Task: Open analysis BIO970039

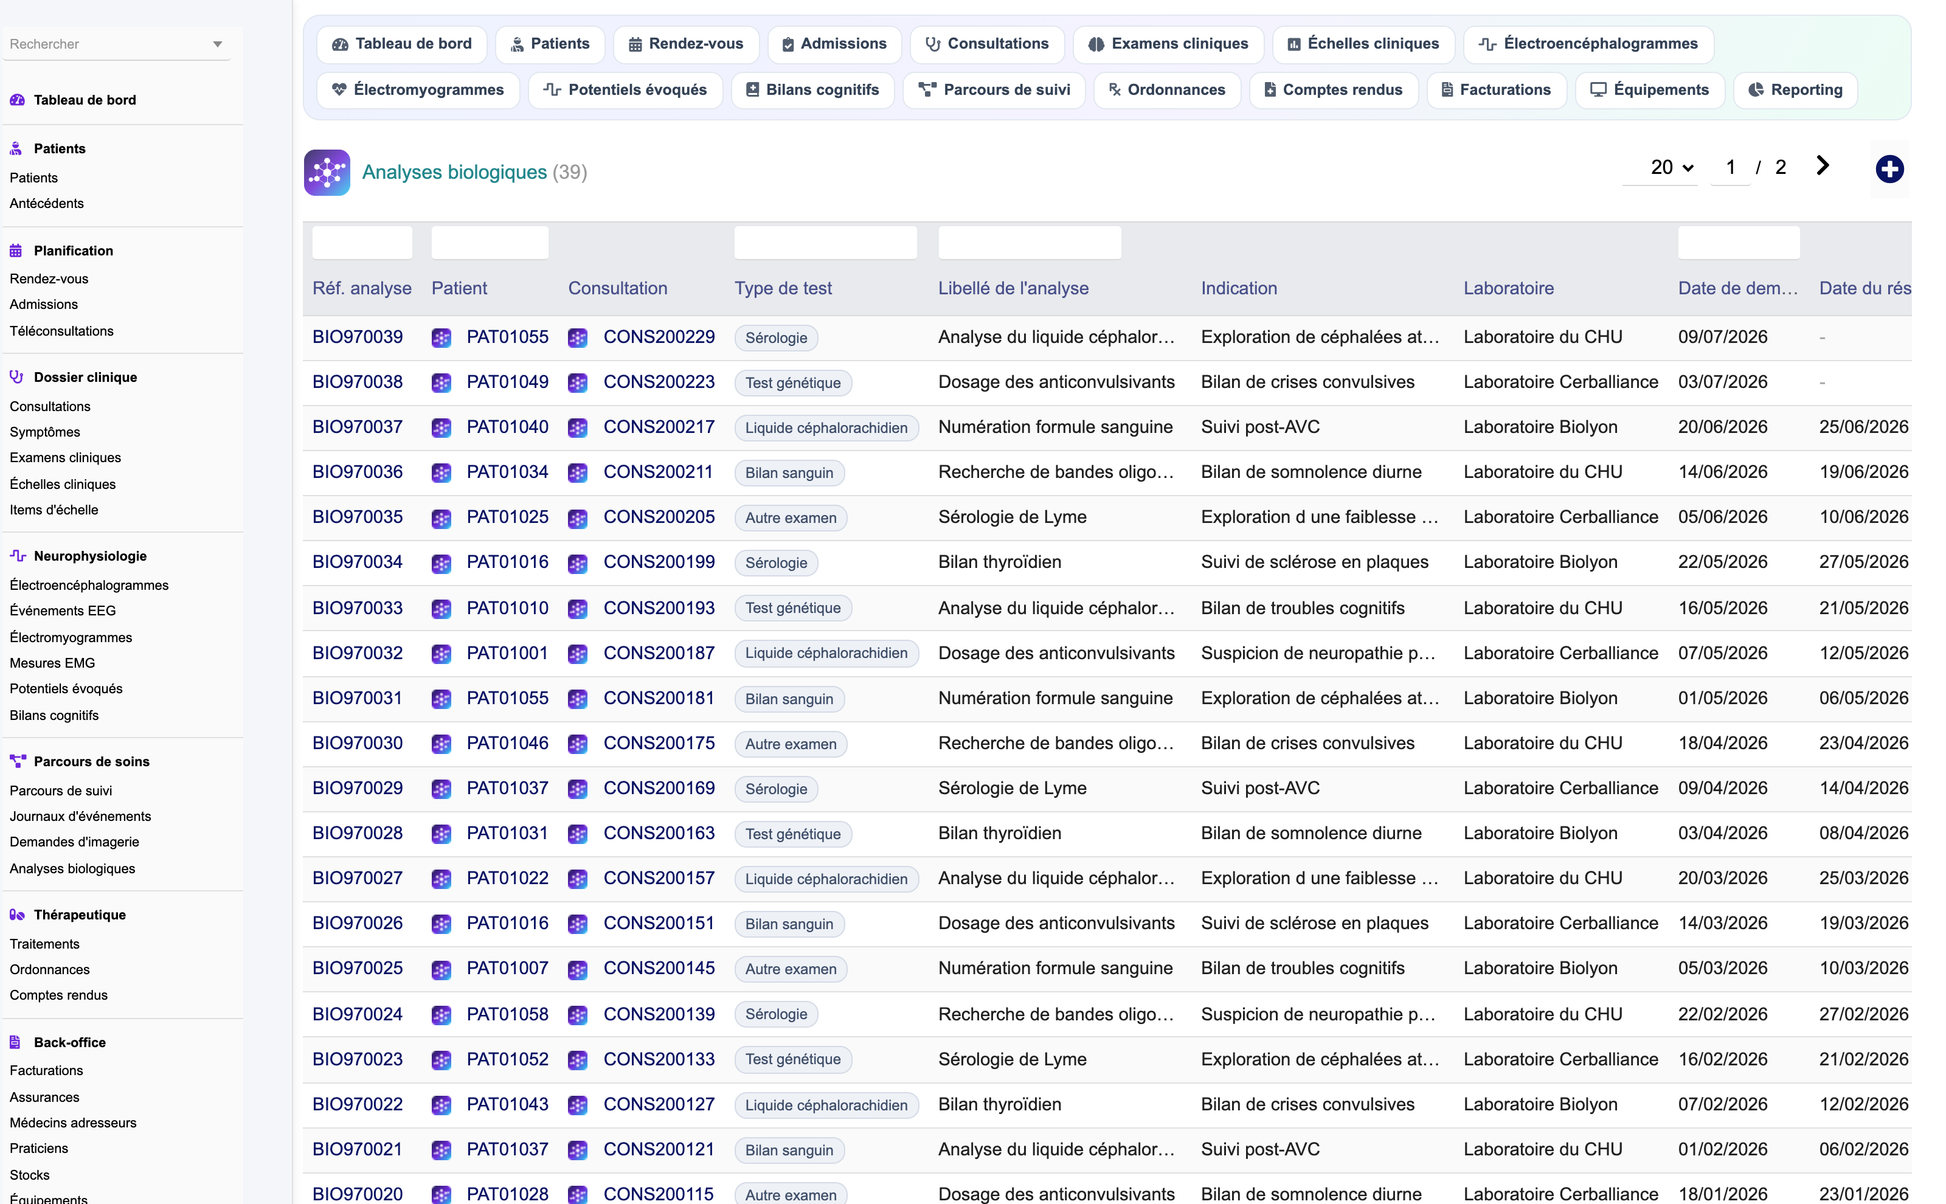Action: coord(358,337)
